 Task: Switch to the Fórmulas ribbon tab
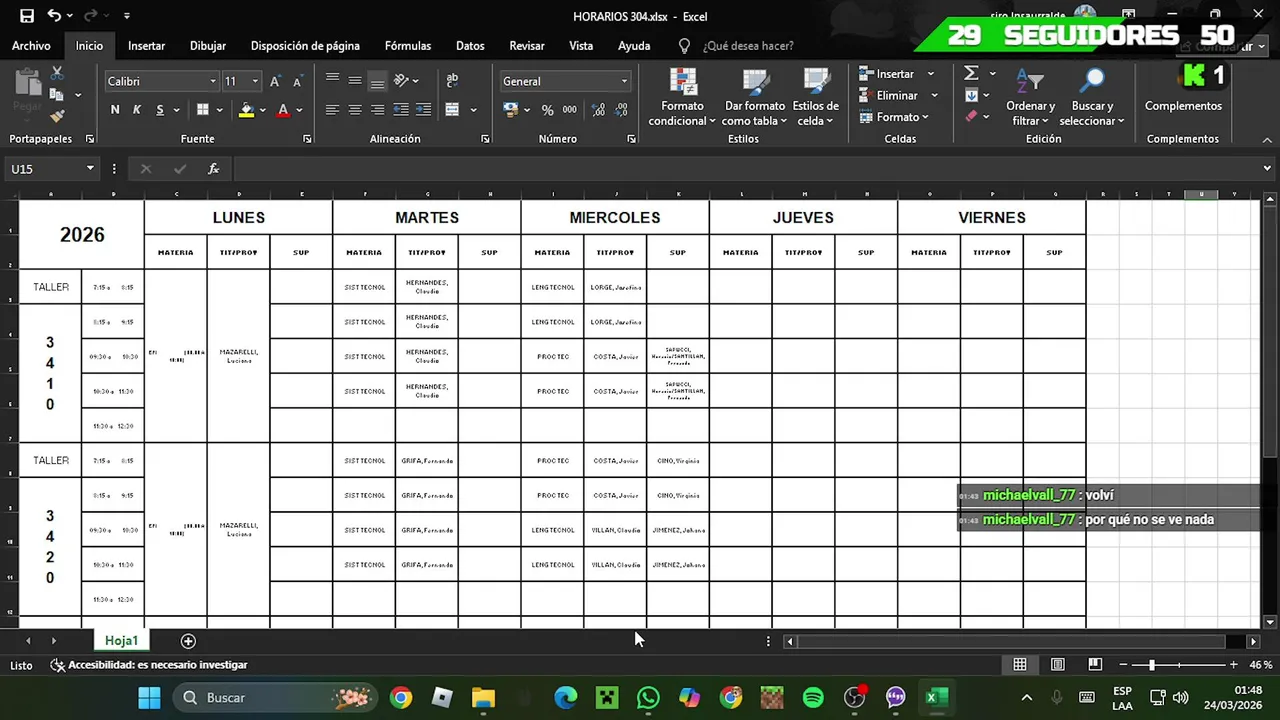tap(408, 46)
